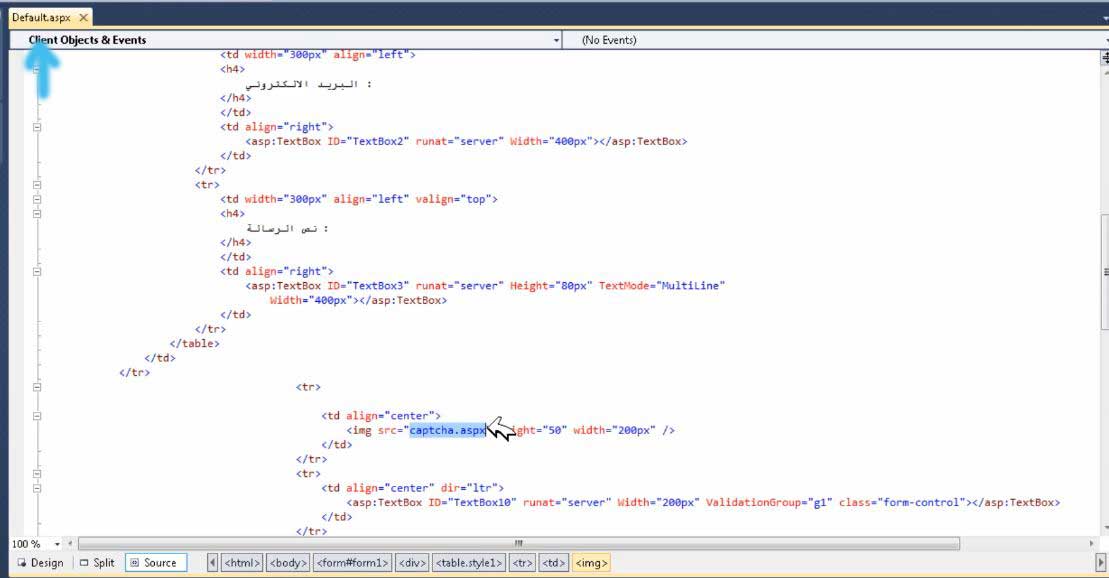This screenshot has width=1109, height=578.
Task: Select the <img> breadcrumb tag
Action: click(591, 563)
